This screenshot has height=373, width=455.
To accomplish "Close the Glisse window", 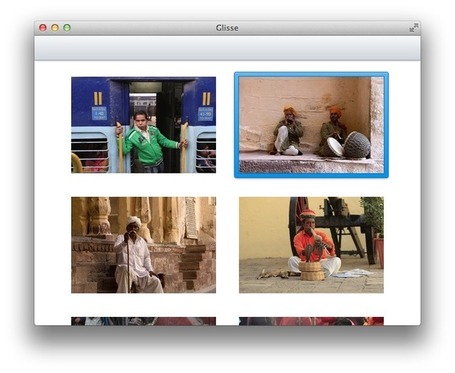I will click(x=43, y=28).
